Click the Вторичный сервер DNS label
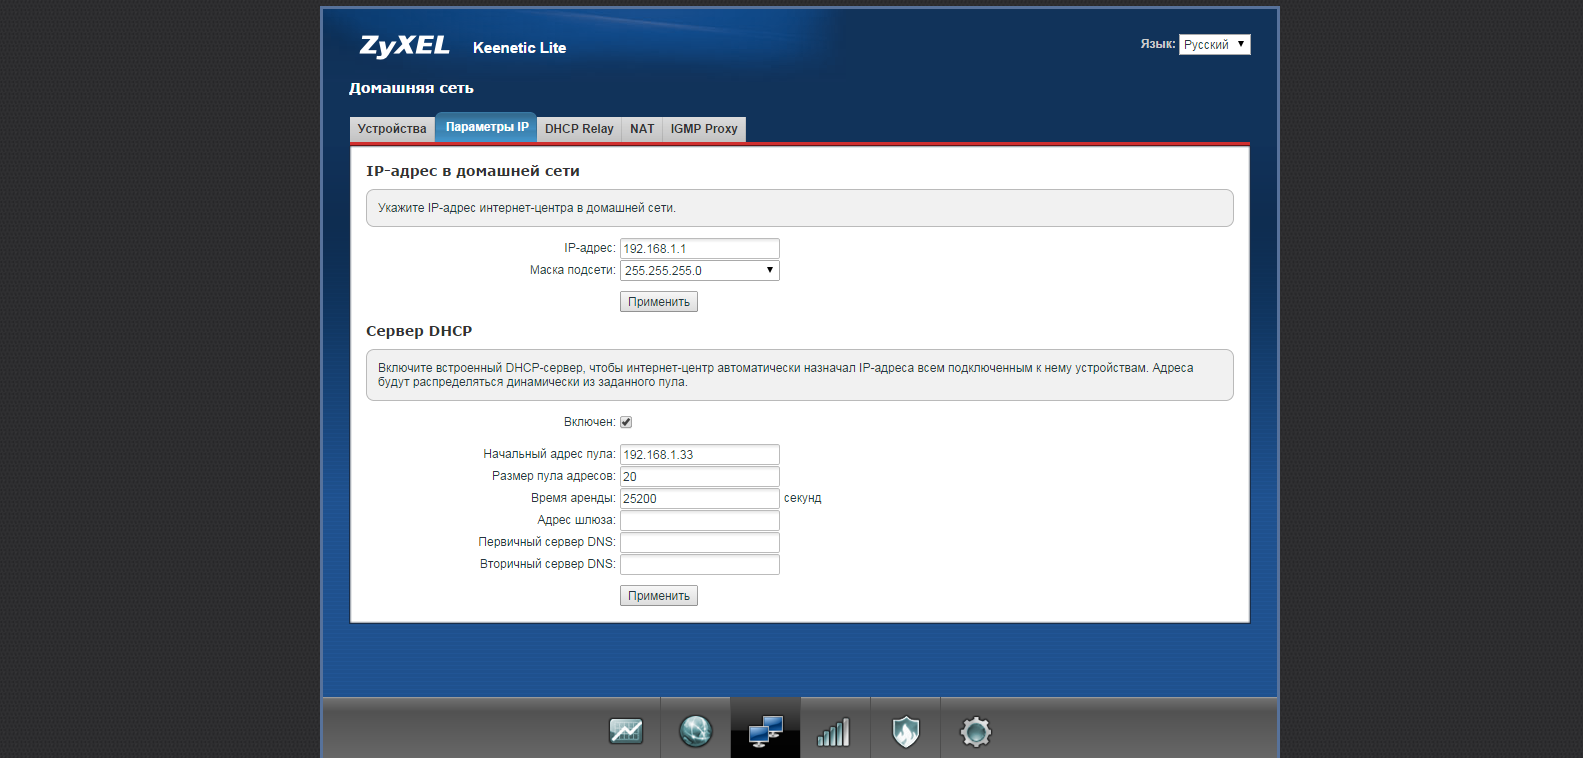This screenshot has width=1583, height=758. (x=547, y=564)
